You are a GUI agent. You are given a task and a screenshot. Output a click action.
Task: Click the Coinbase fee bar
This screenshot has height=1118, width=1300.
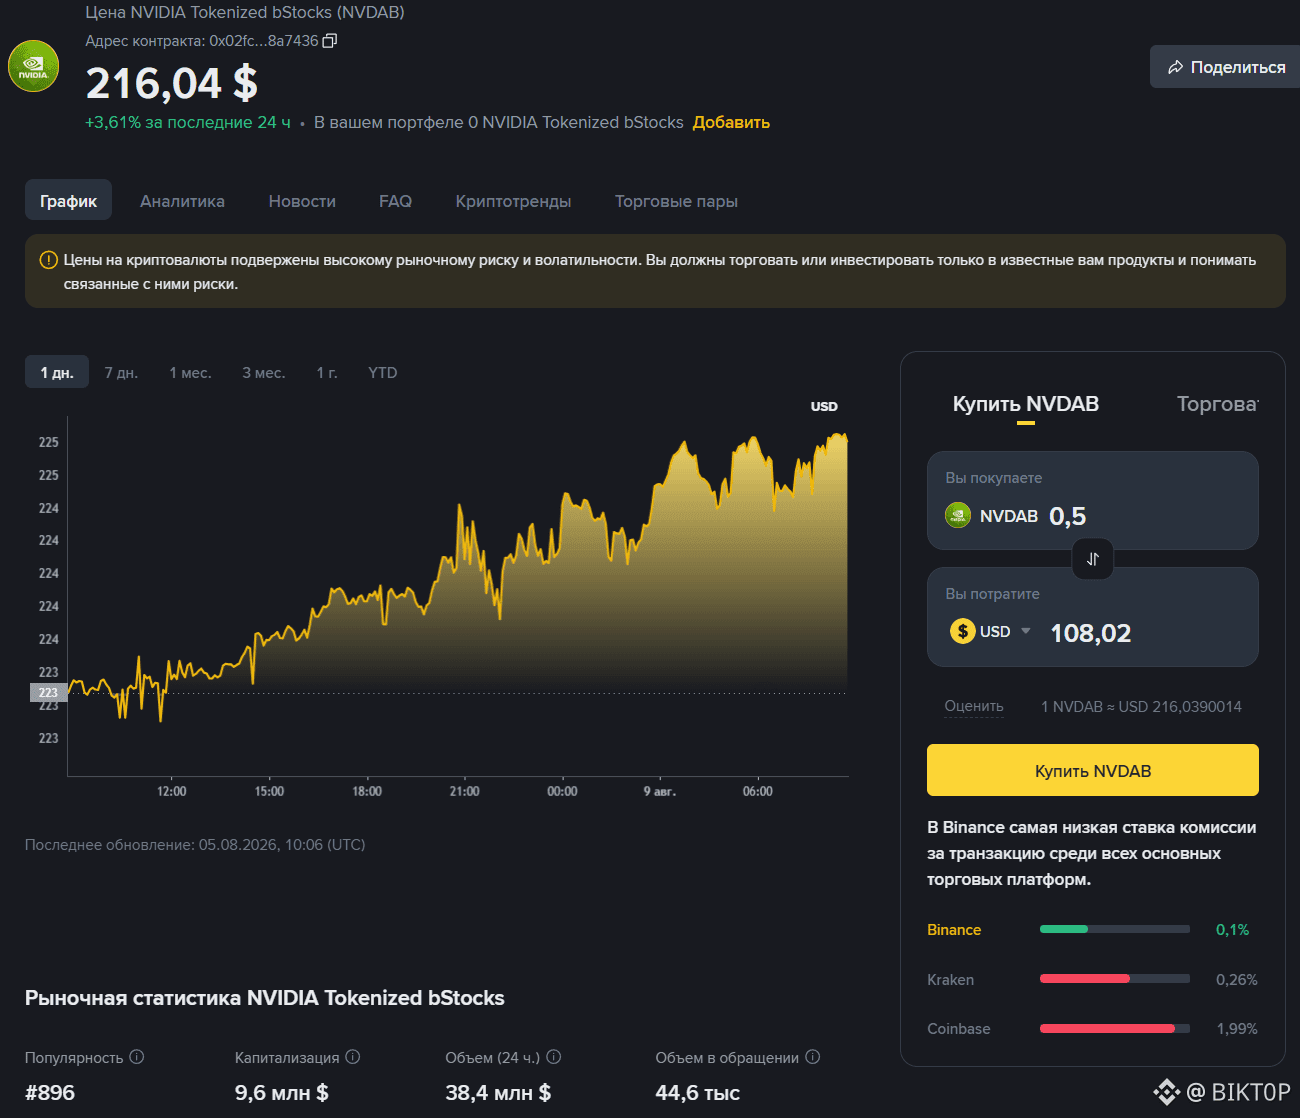[x=1115, y=1028]
